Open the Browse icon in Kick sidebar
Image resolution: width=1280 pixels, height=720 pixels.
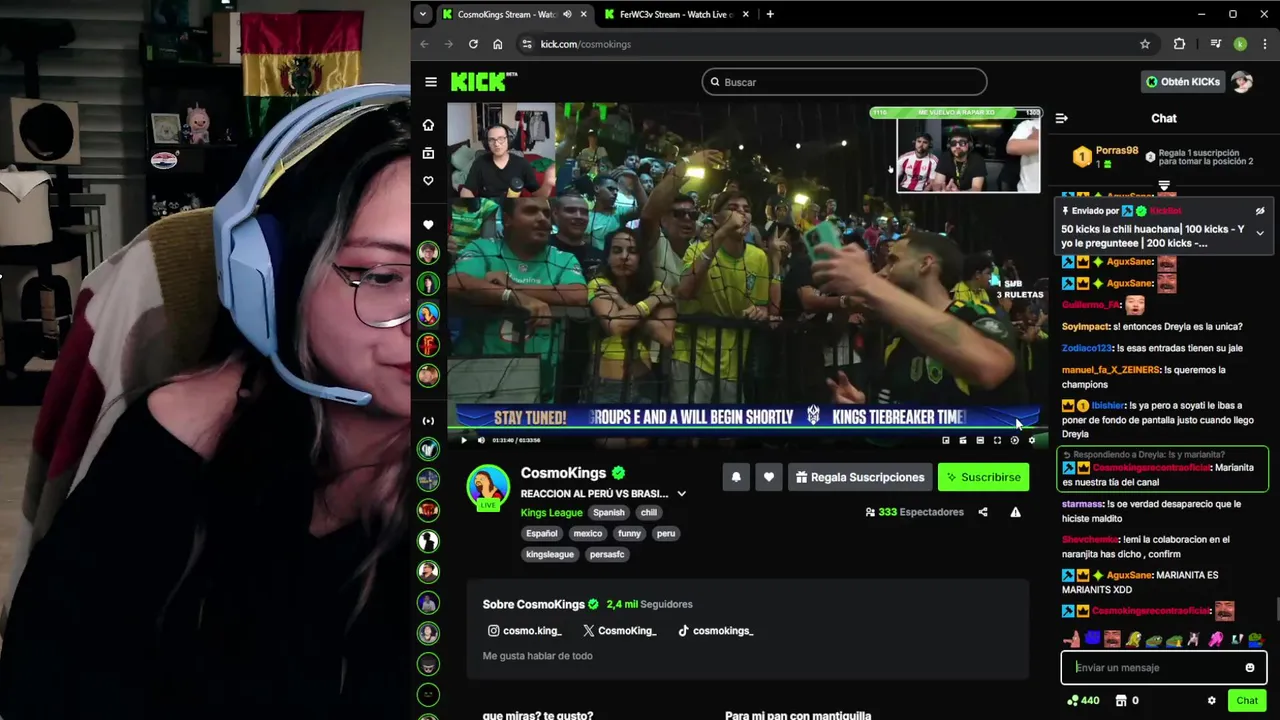[428, 153]
